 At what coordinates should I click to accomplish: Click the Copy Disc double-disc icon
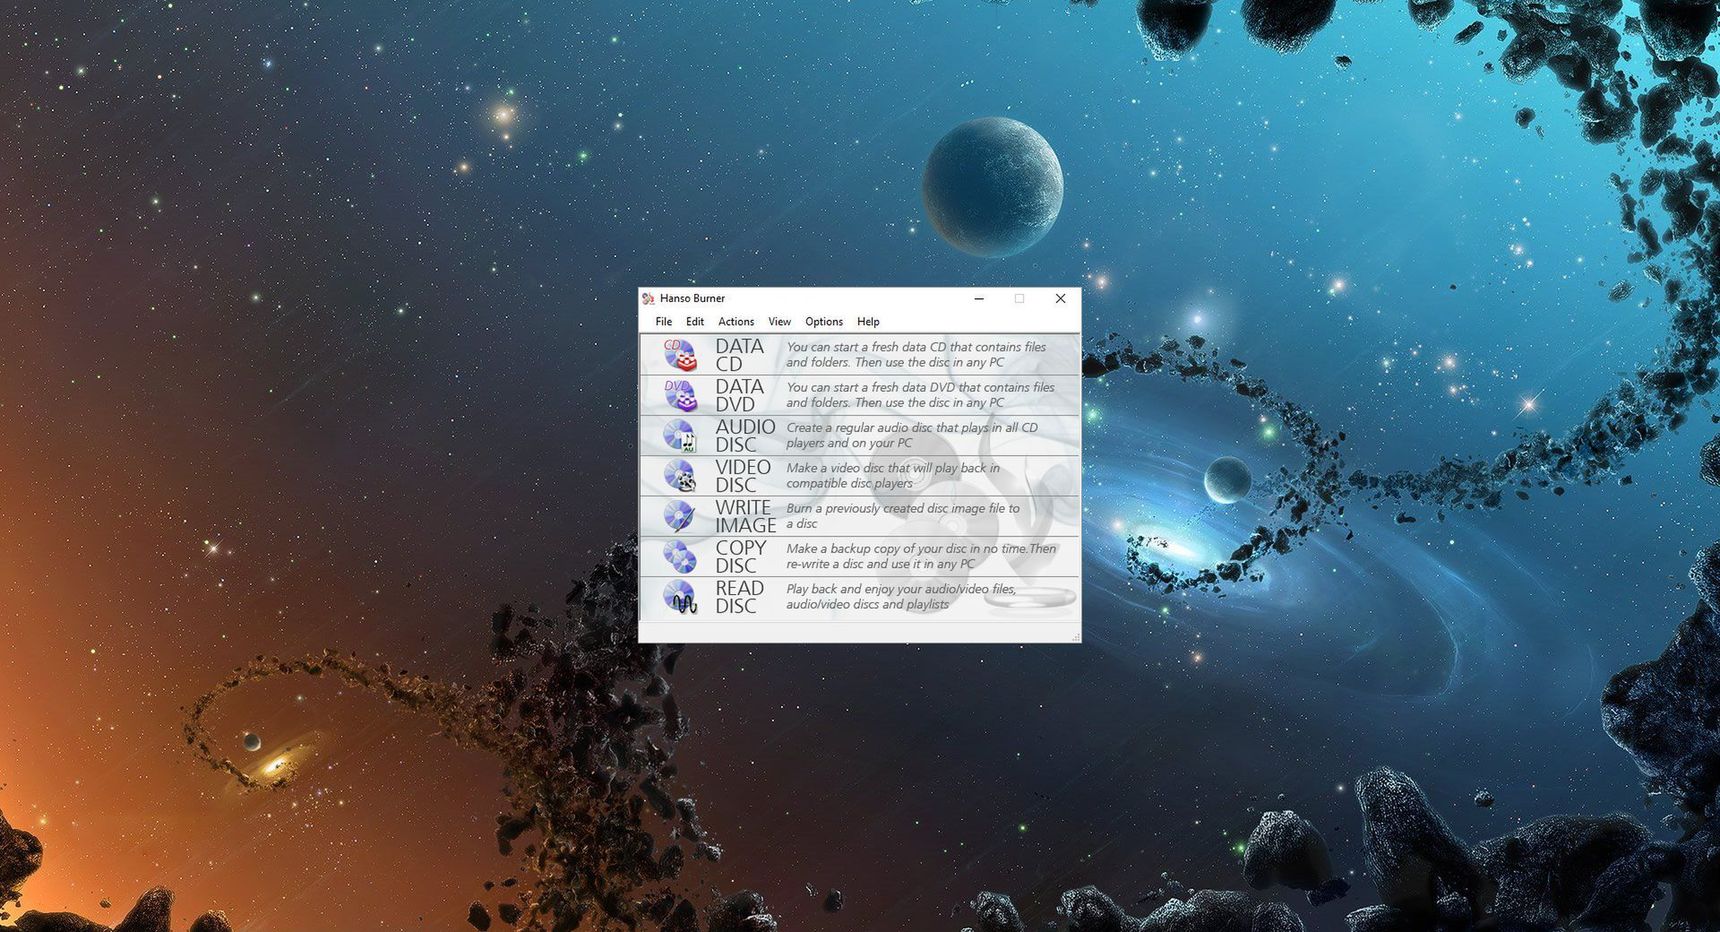(x=680, y=557)
